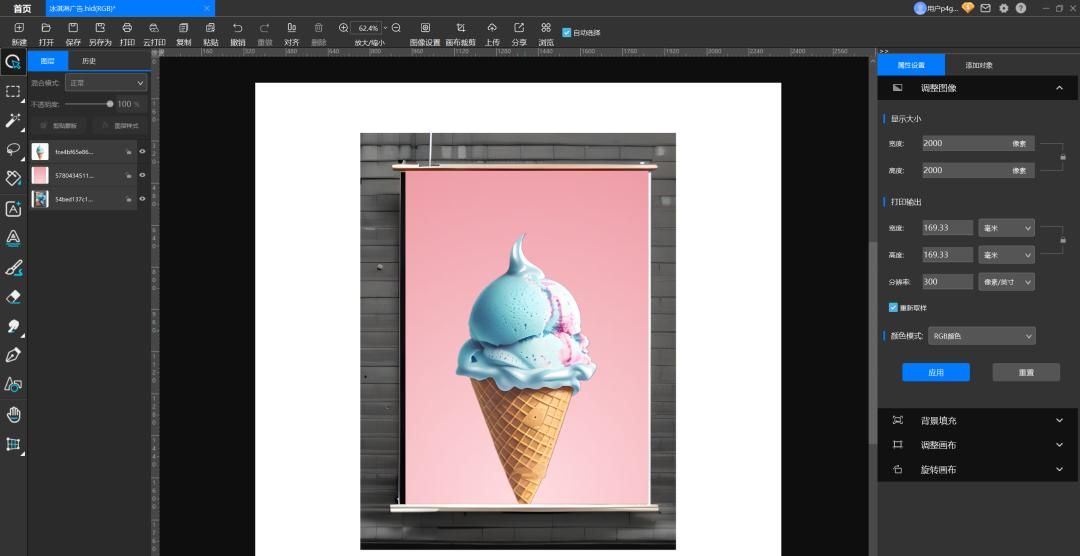Click 另存为 (Save As) in the toolbar
The height and width of the screenshot is (556, 1080).
click(100, 34)
